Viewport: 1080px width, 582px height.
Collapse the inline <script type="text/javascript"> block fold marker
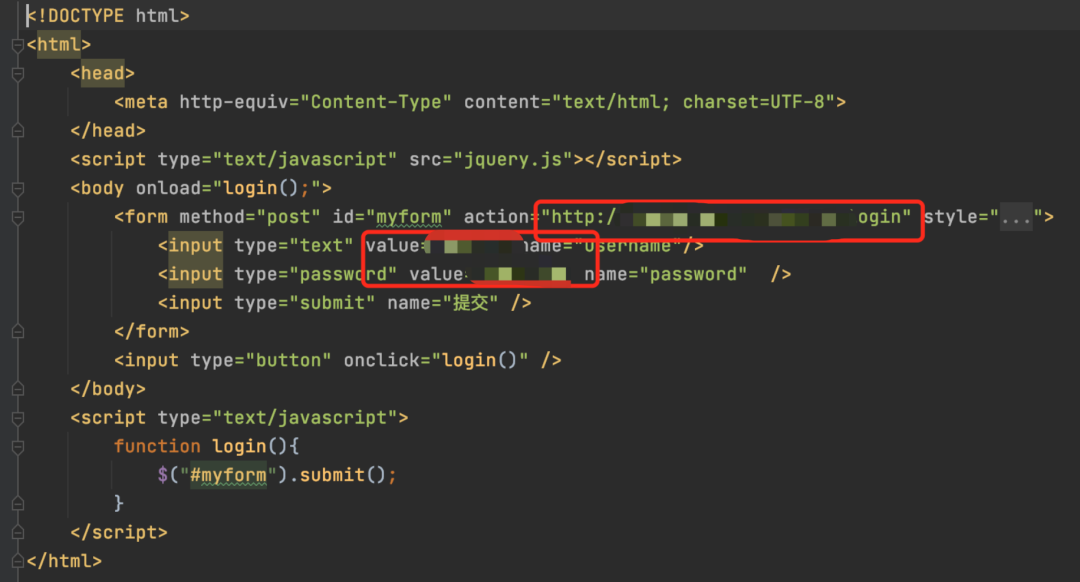coord(18,418)
